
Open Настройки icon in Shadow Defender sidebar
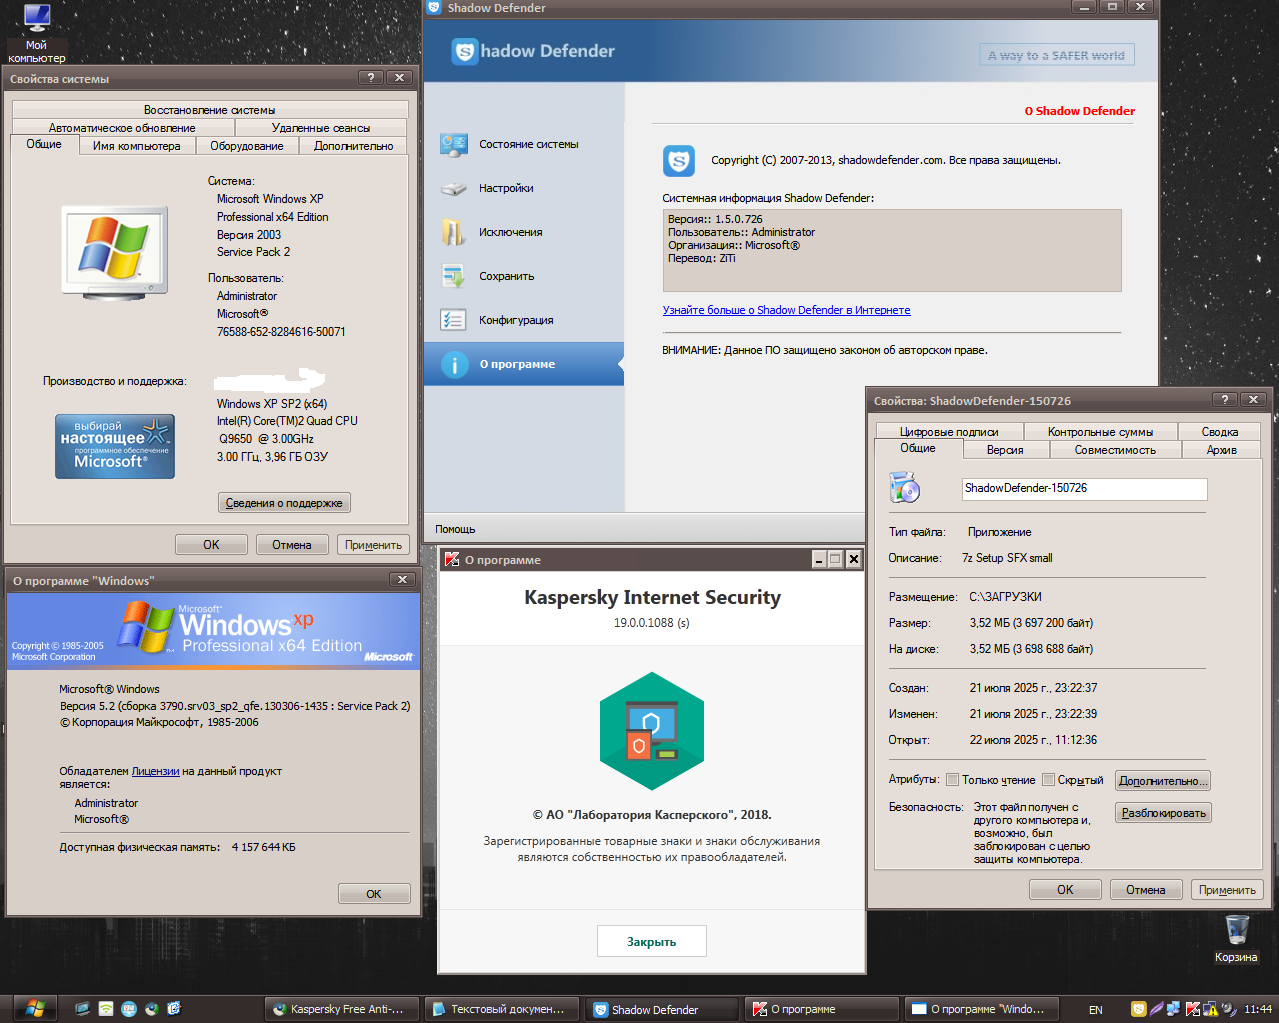point(454,188)
